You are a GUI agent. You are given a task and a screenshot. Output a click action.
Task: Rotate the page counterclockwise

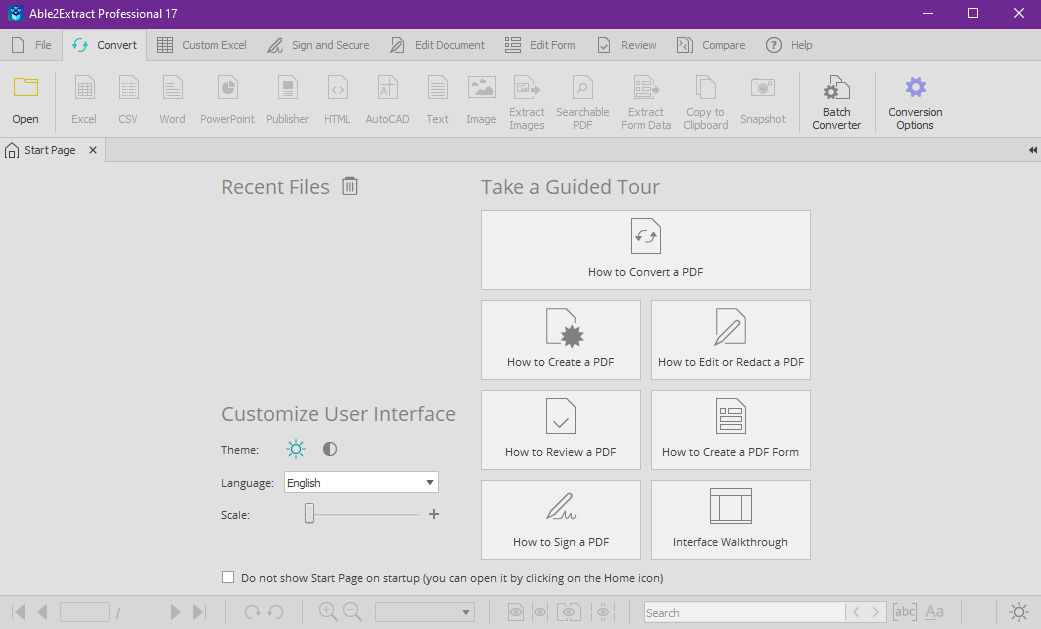(x=276, y=612)
